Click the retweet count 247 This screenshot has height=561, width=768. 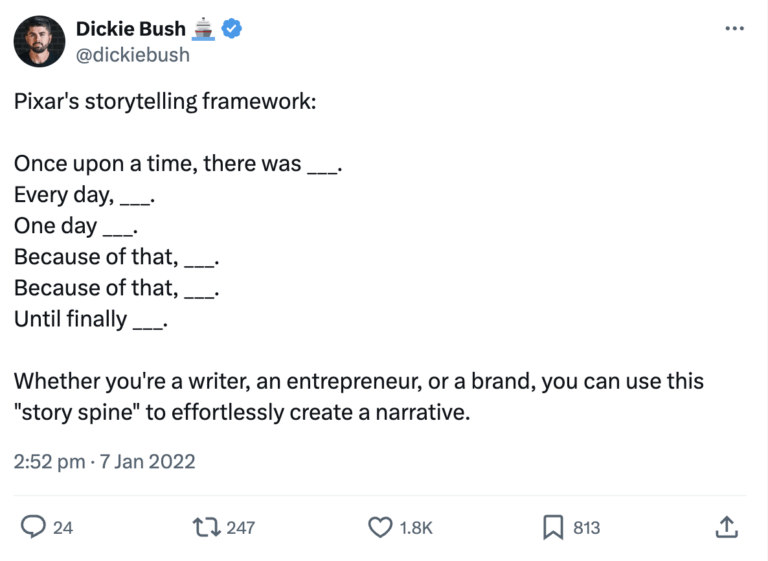241,527
